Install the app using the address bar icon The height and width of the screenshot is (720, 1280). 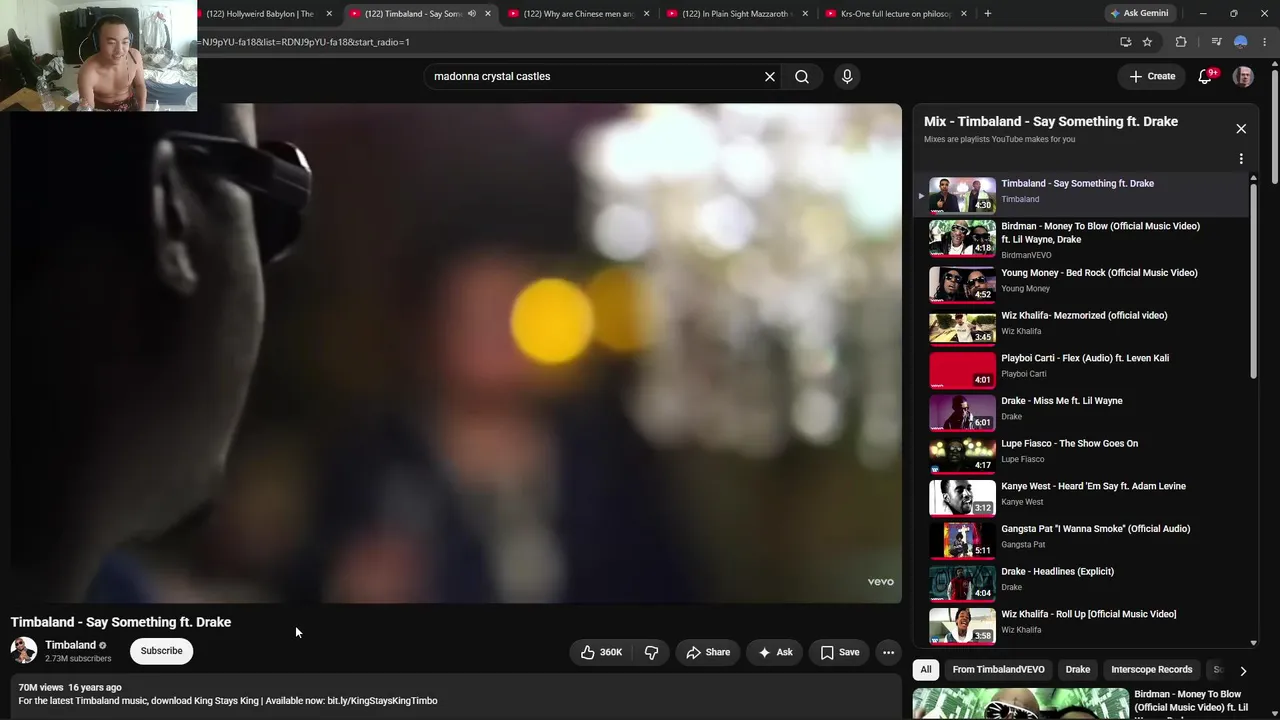[x=1125, y=42]
